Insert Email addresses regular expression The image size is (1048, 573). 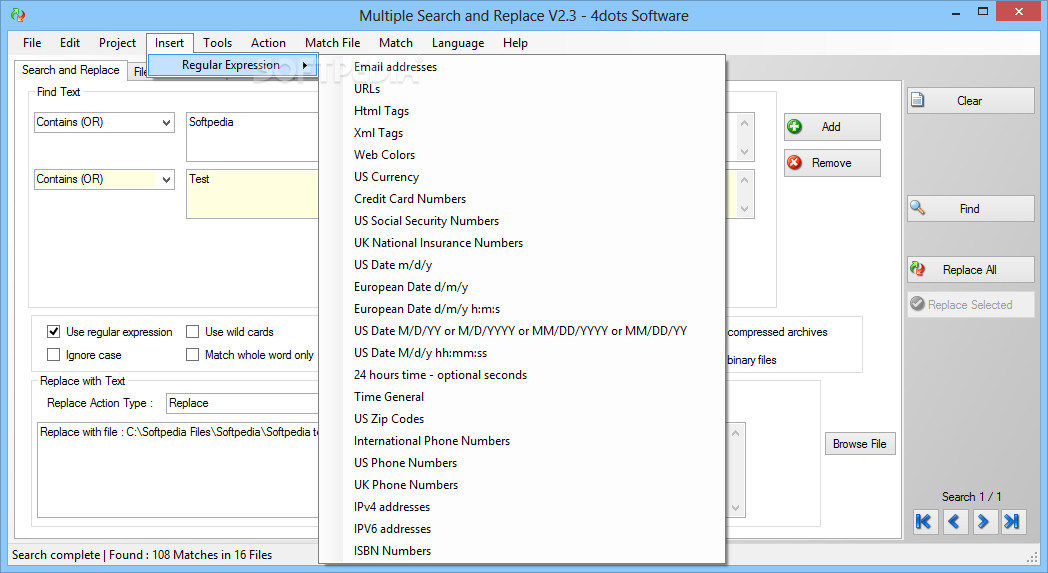[522, 67]
